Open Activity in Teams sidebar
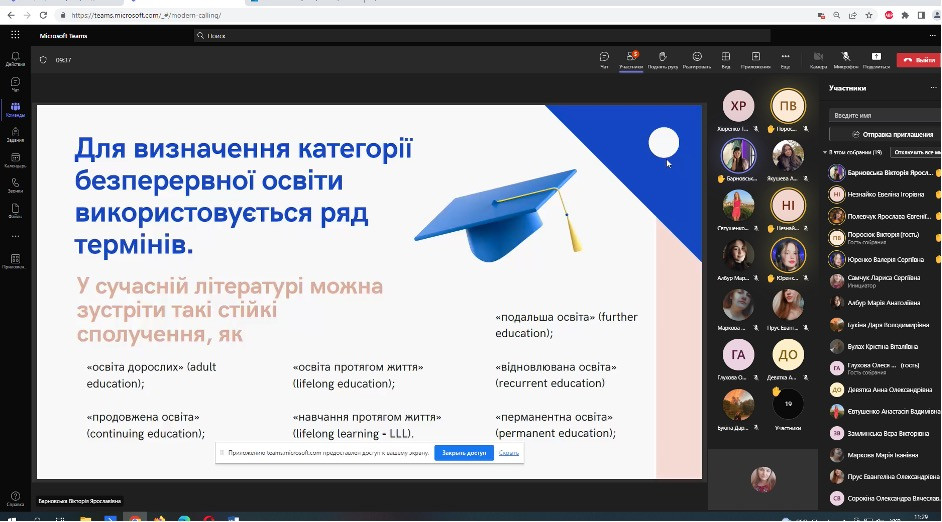This screenshot has width=942, height=522. [15, 59]
